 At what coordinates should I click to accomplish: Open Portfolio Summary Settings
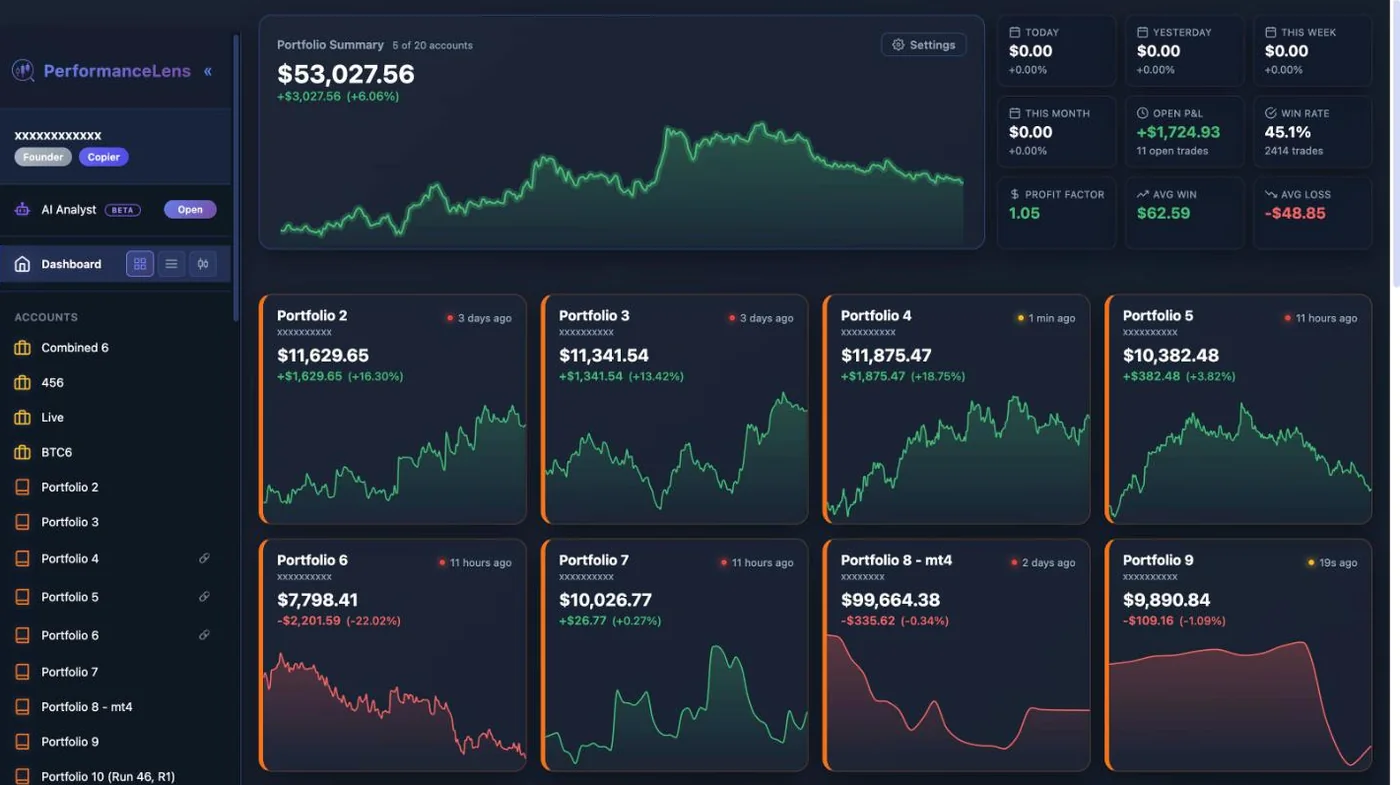tap(923, 45)
